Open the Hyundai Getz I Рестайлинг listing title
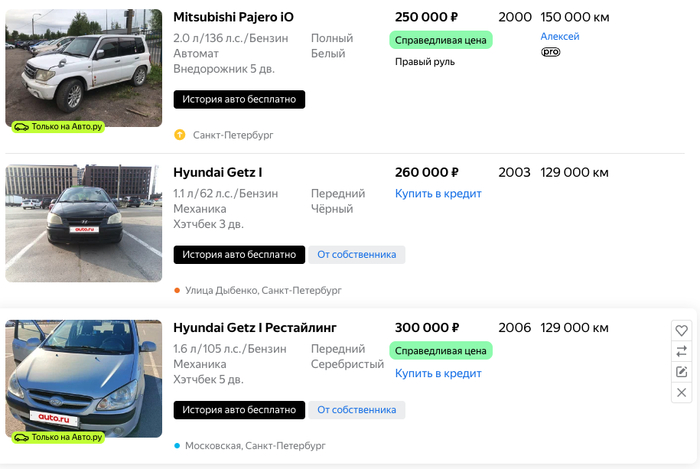This screenshot has height=469, width=700. (255, 327)
